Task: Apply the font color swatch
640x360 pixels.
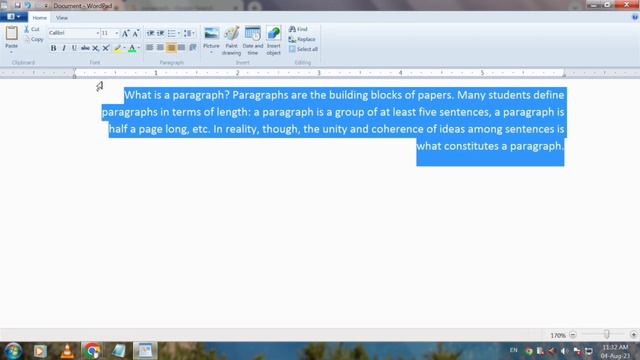Action: pyautogui.click(x=132, y=48)
